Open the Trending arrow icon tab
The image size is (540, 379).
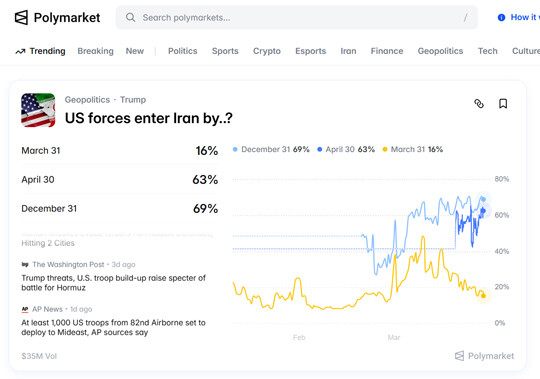pos(20,51)
